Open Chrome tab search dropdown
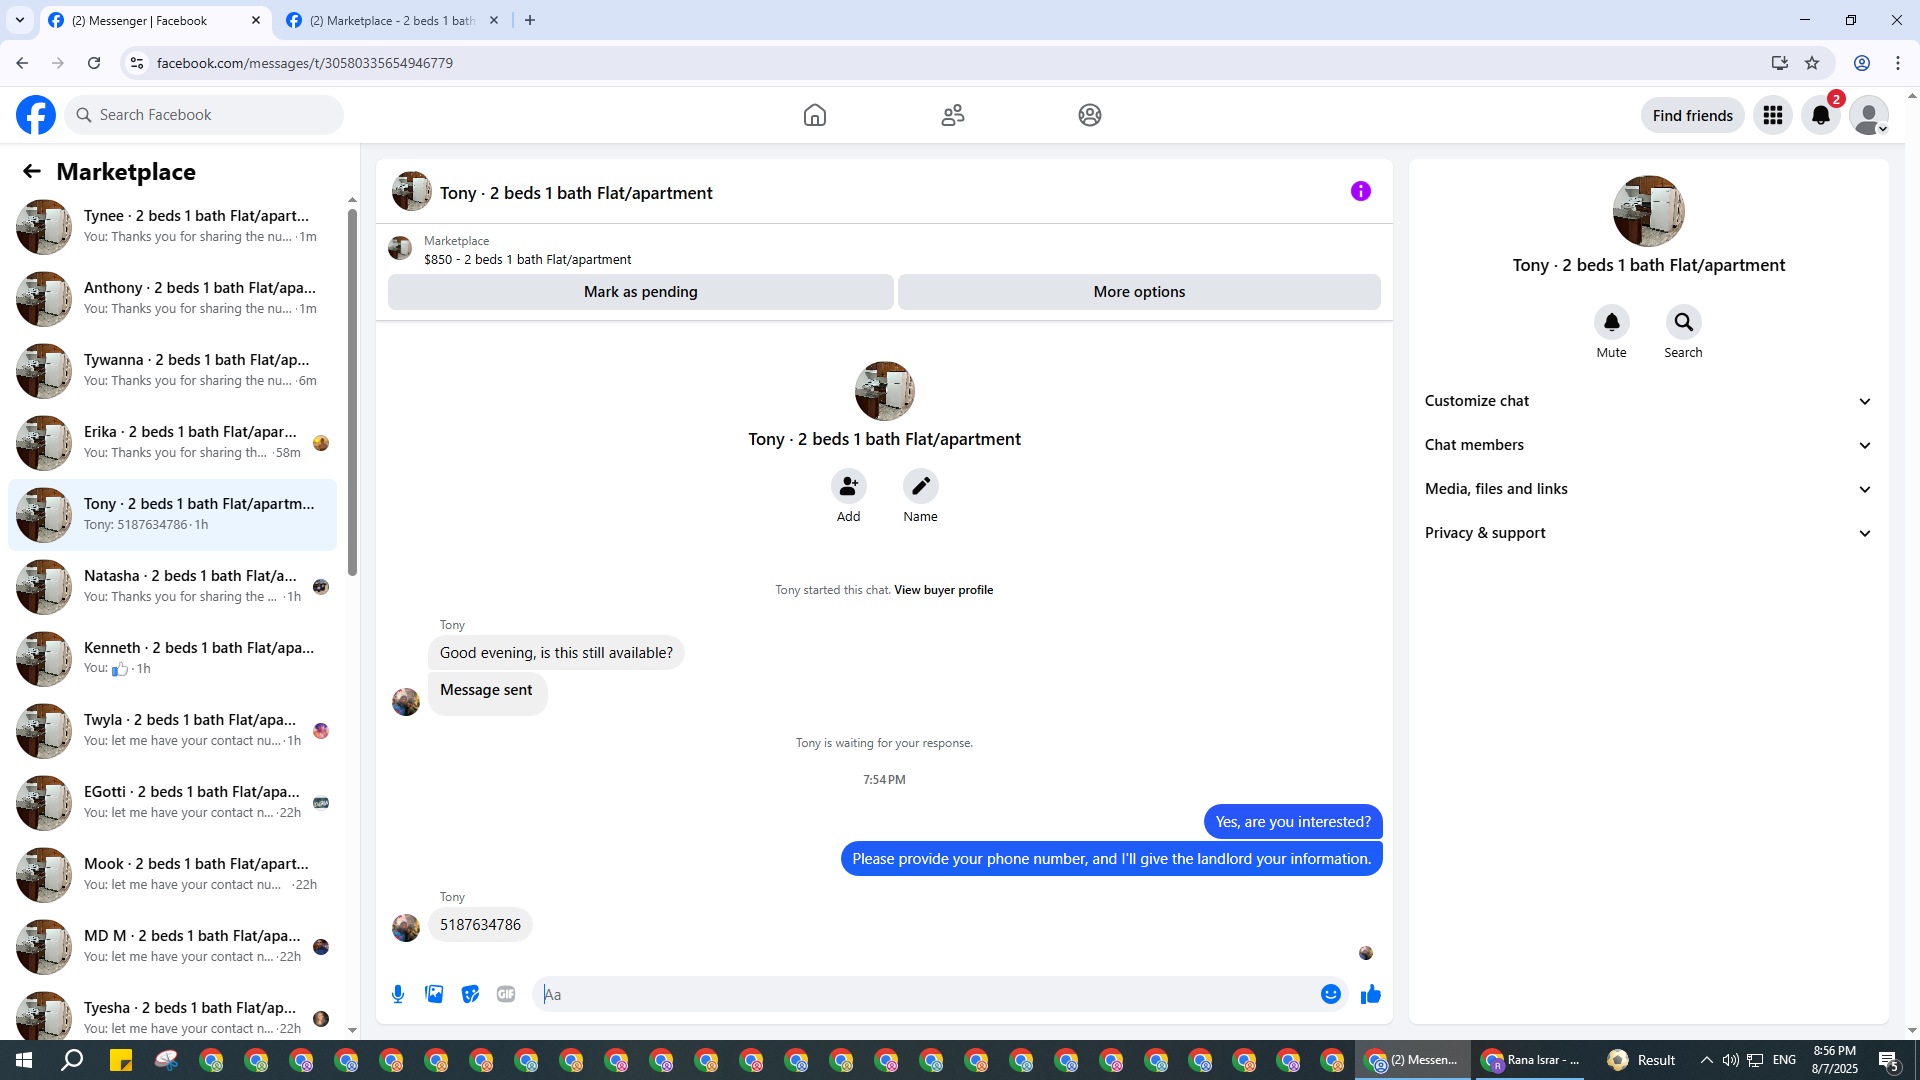 [20, 20]
